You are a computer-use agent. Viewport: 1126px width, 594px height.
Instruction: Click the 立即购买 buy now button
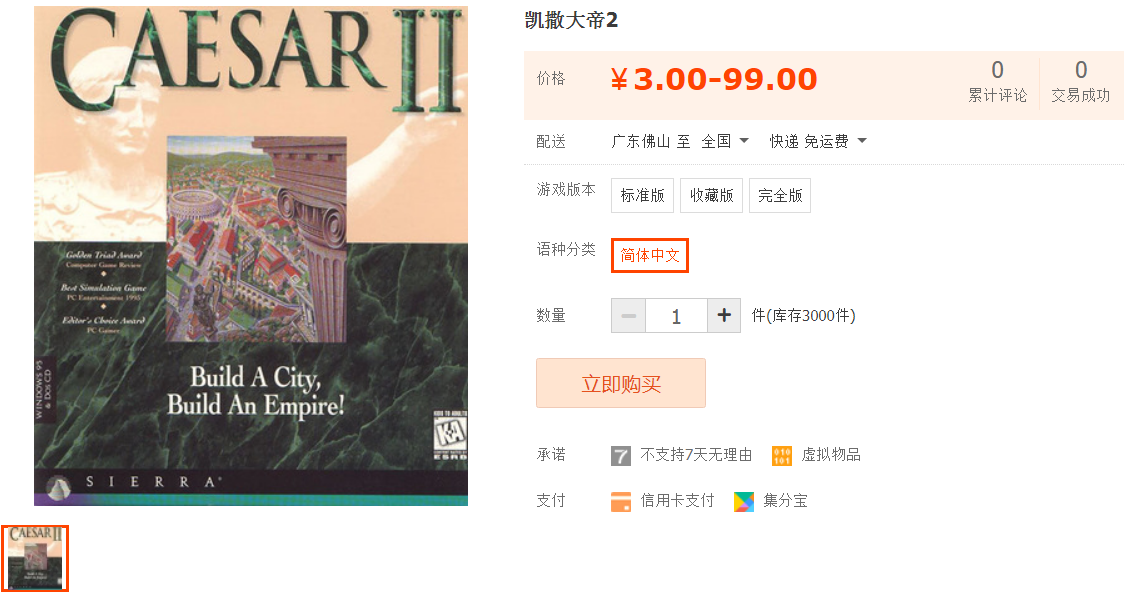(x=620, y=383)
